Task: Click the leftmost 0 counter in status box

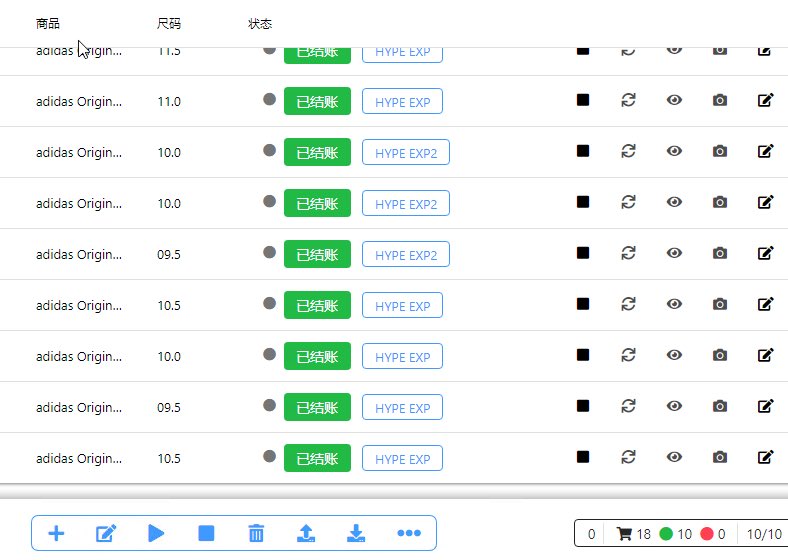Action: (x=592, y=534)
